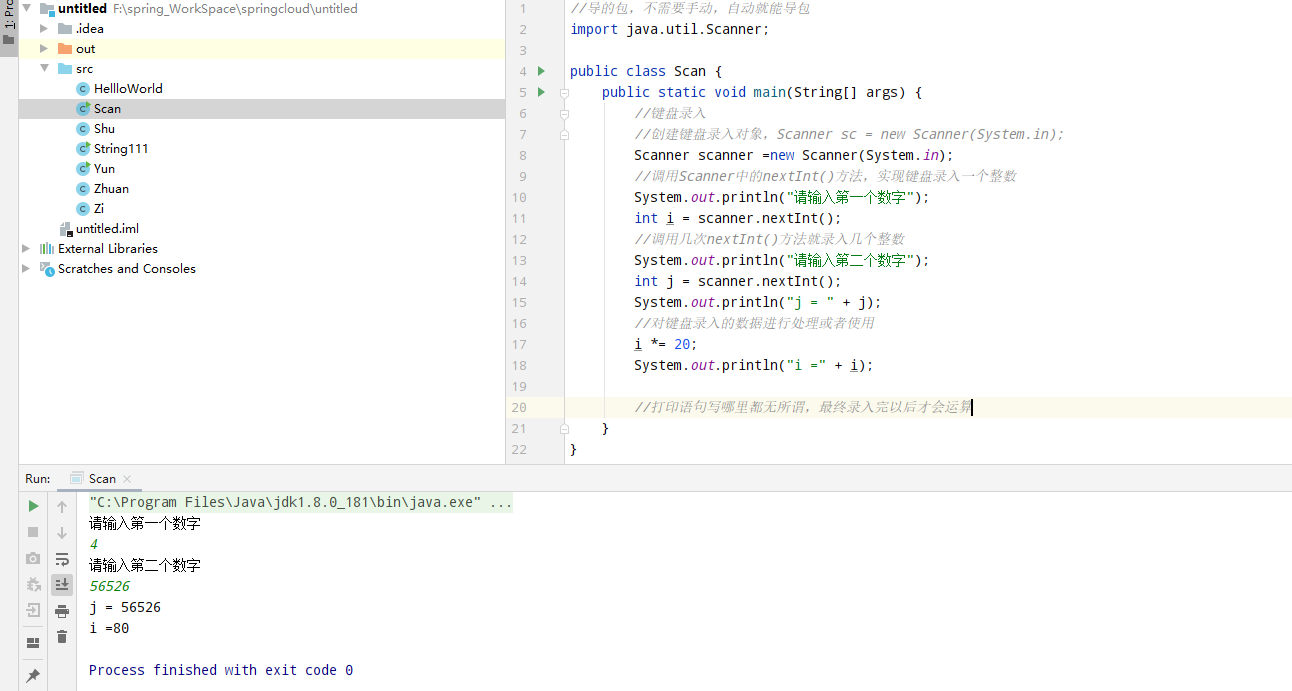Click the Restore Layout icon in Run panel
Image resolution: width=1292 pixels, height=691 pixels.
33,642
